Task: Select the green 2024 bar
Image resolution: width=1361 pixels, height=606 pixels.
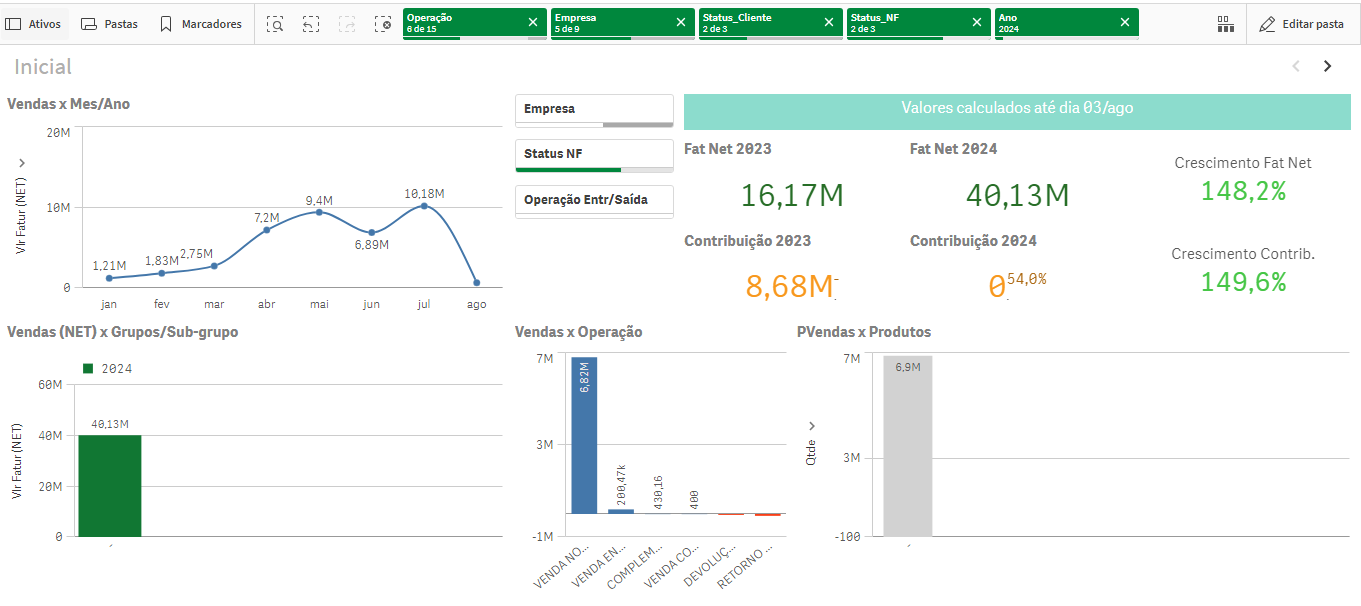Action: click(110, 486)
